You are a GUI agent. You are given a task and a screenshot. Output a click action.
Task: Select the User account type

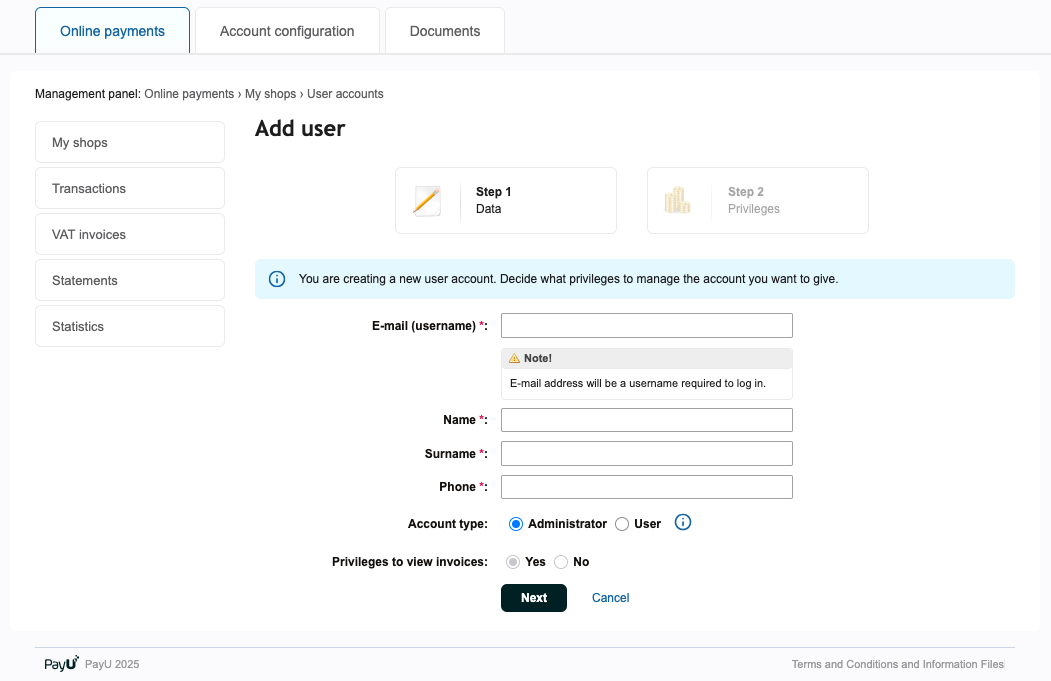pyautogui.click(x=622, y=523)
